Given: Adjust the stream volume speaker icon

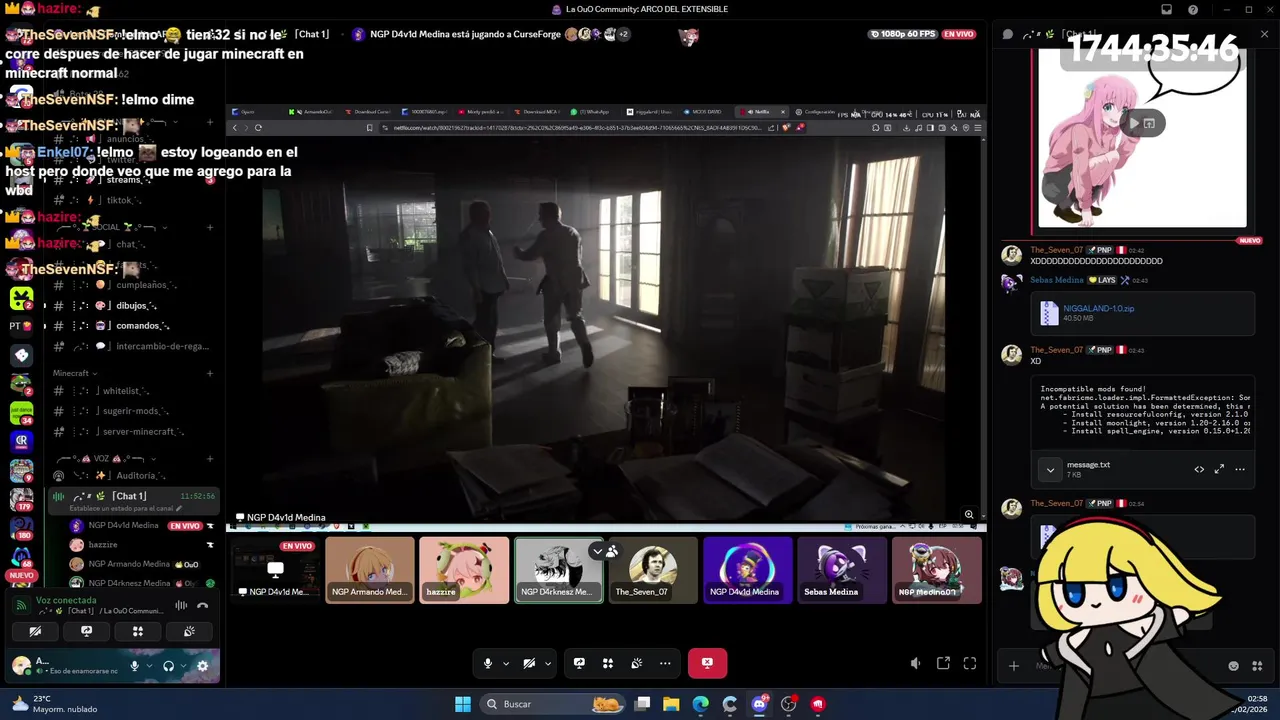Looking at the screenshot, I should point(915,663).
